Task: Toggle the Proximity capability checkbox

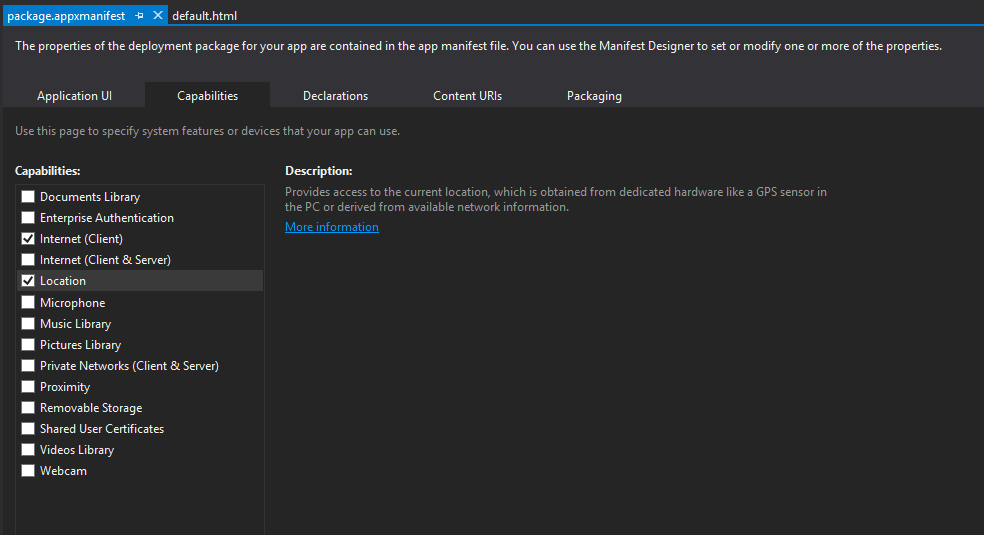Action: coord(28,387)
